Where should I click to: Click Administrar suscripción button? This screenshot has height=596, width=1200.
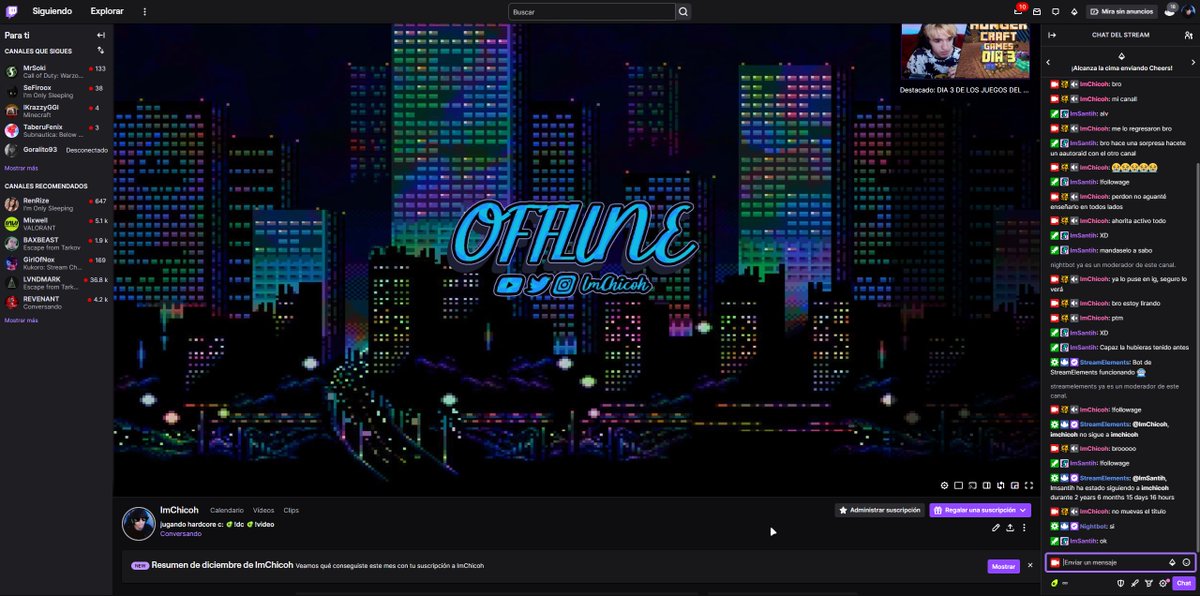click(880, 510)
